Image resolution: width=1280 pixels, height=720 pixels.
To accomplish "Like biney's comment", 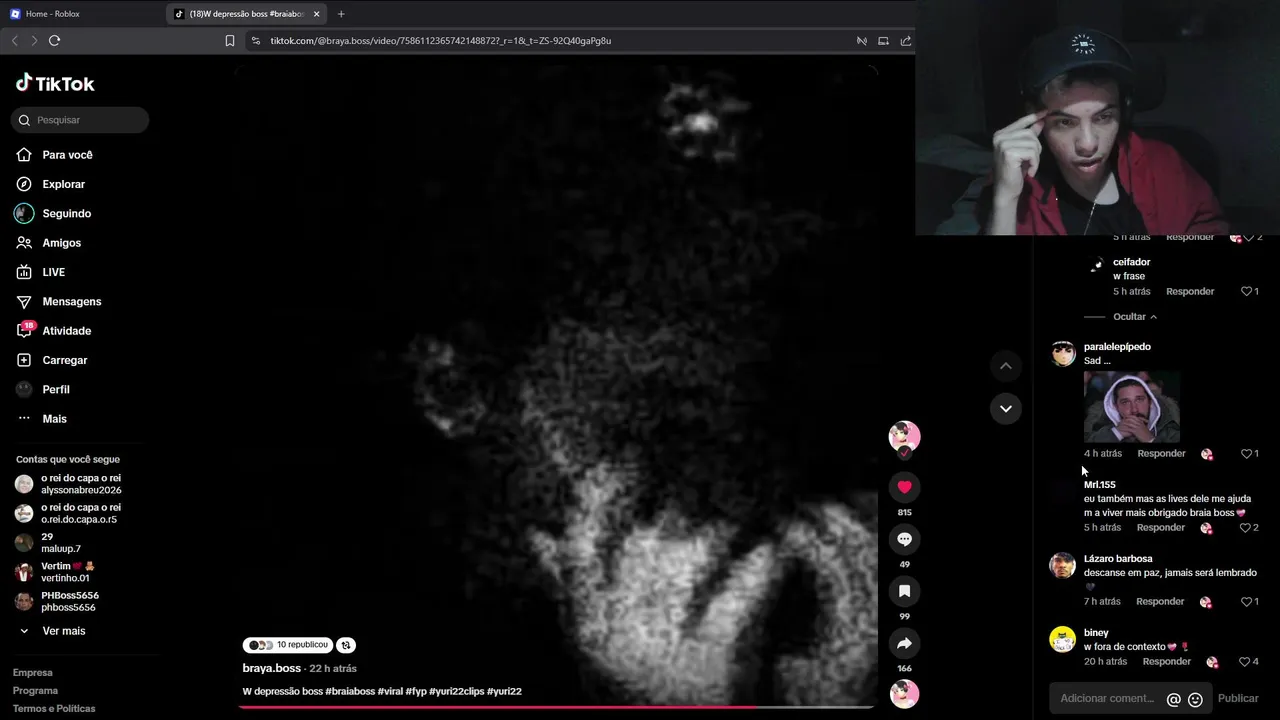I will [x=1245, y=662].
